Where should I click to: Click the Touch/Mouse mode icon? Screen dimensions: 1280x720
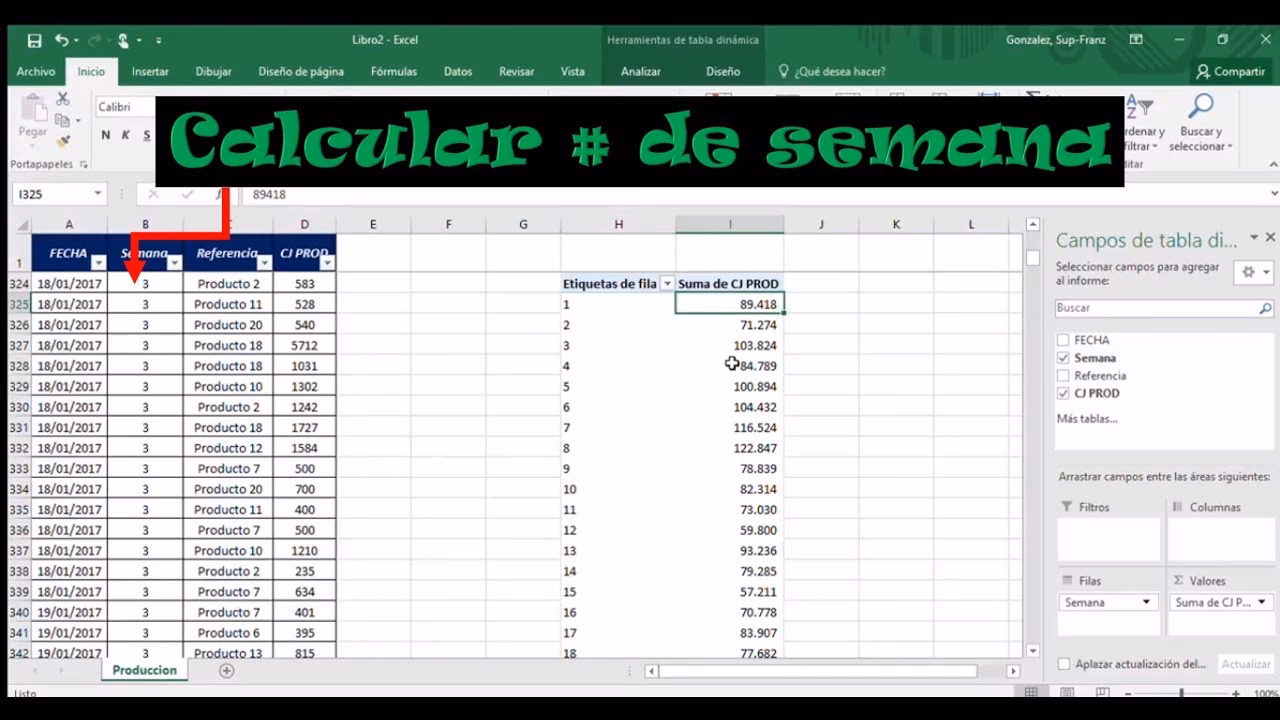(121, 39)
